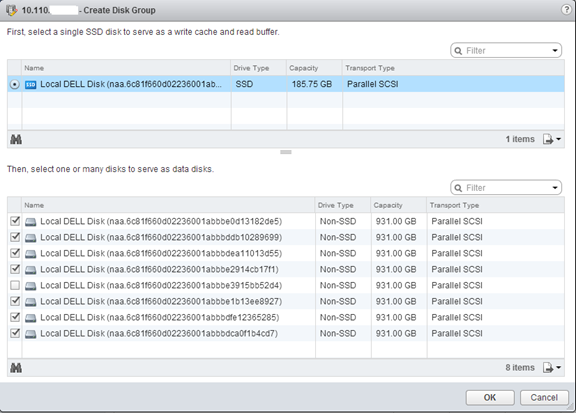Open the lower Filter dropdown arrow
576x413 pixels.
555,188
